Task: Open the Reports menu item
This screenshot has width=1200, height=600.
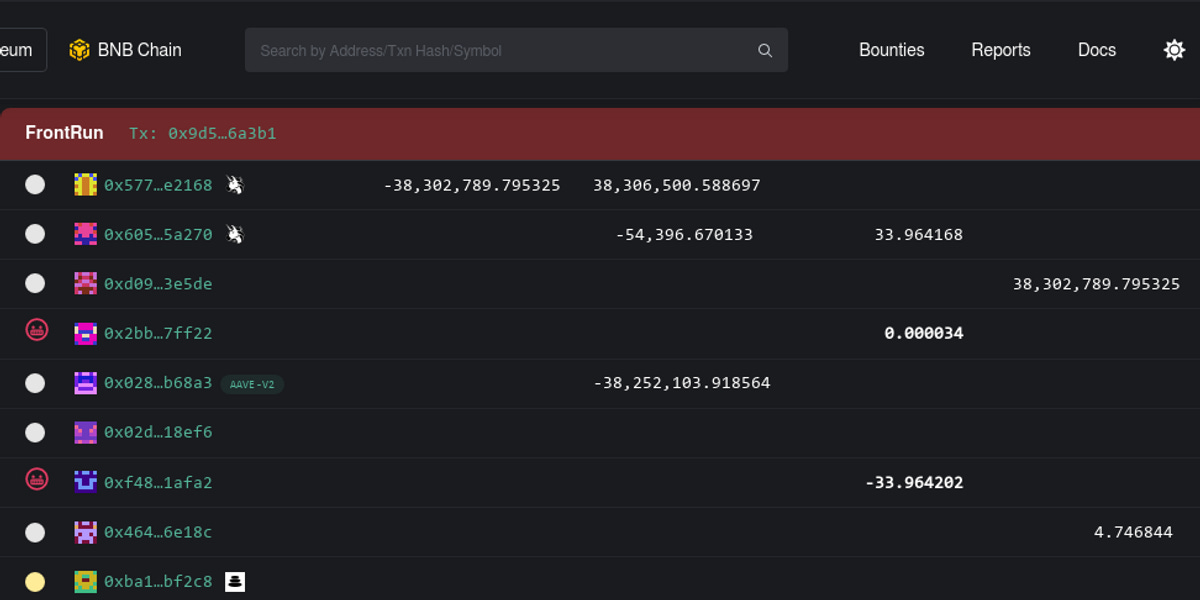Action: pyautogui.click(x=1001, y=50)
